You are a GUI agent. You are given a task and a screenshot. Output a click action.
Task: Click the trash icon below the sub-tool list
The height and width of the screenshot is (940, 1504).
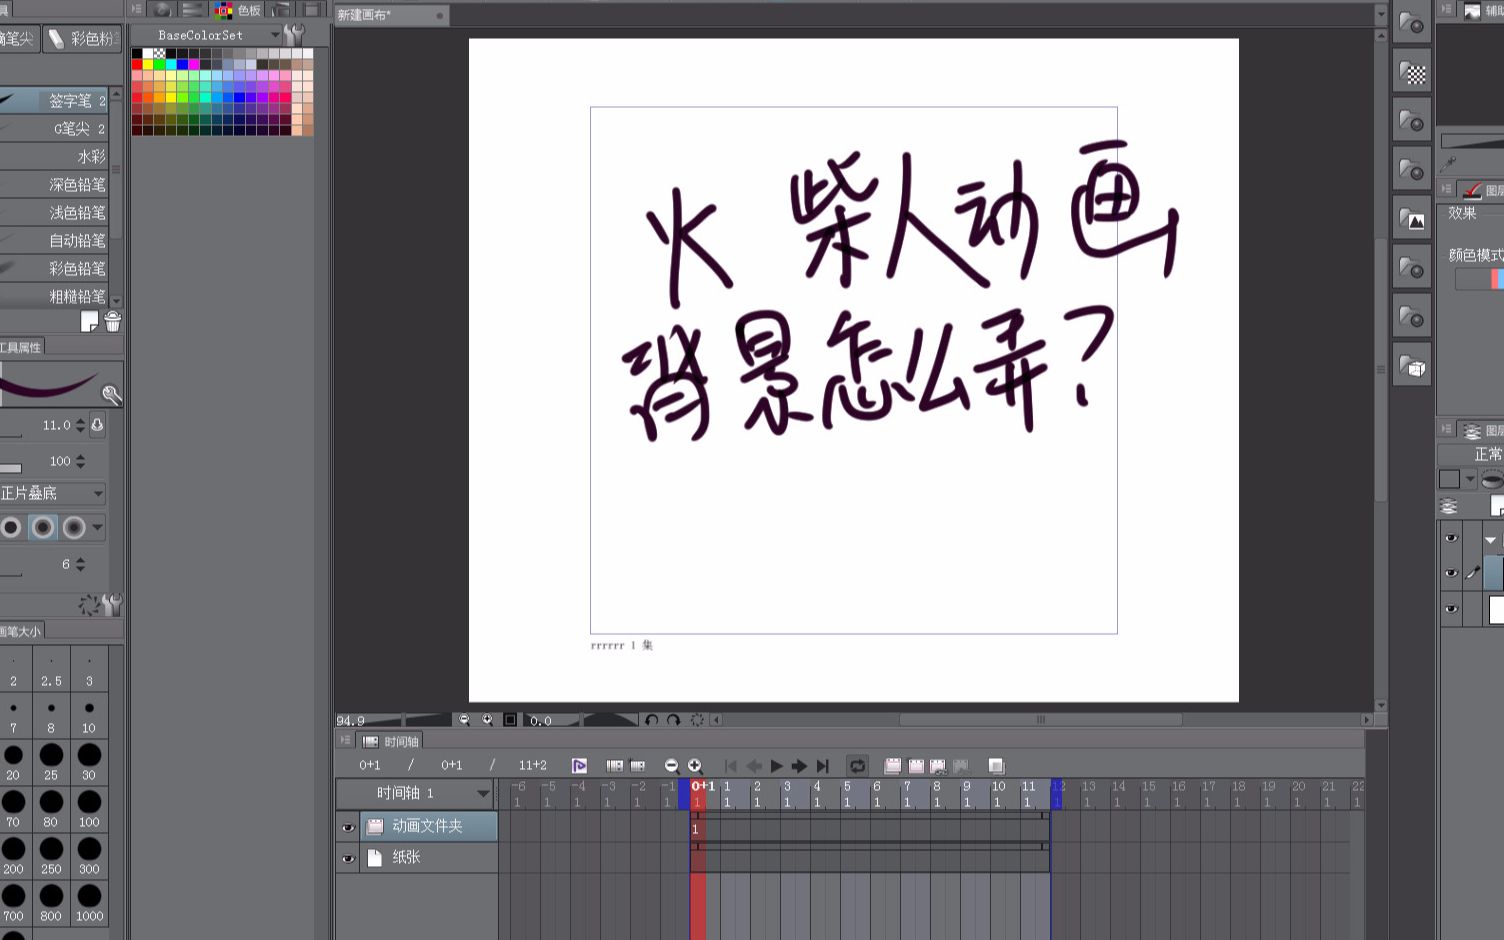(x=113, y=322)
